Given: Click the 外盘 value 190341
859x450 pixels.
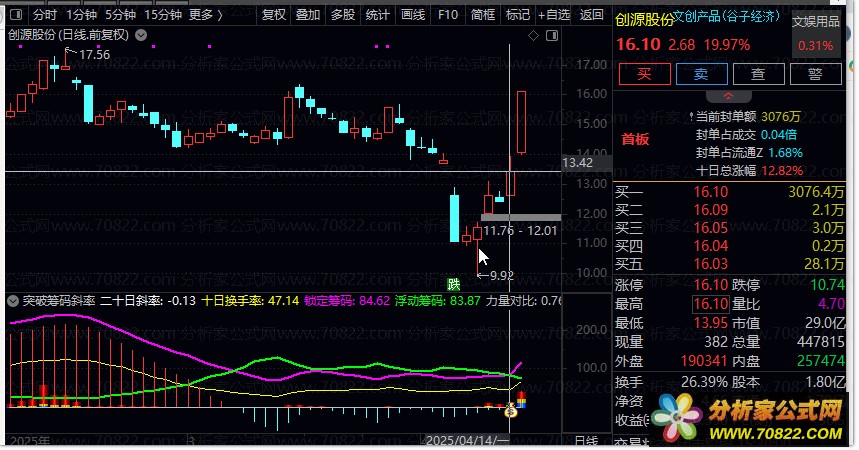Looking at the screenshot, I should (703, 361).
